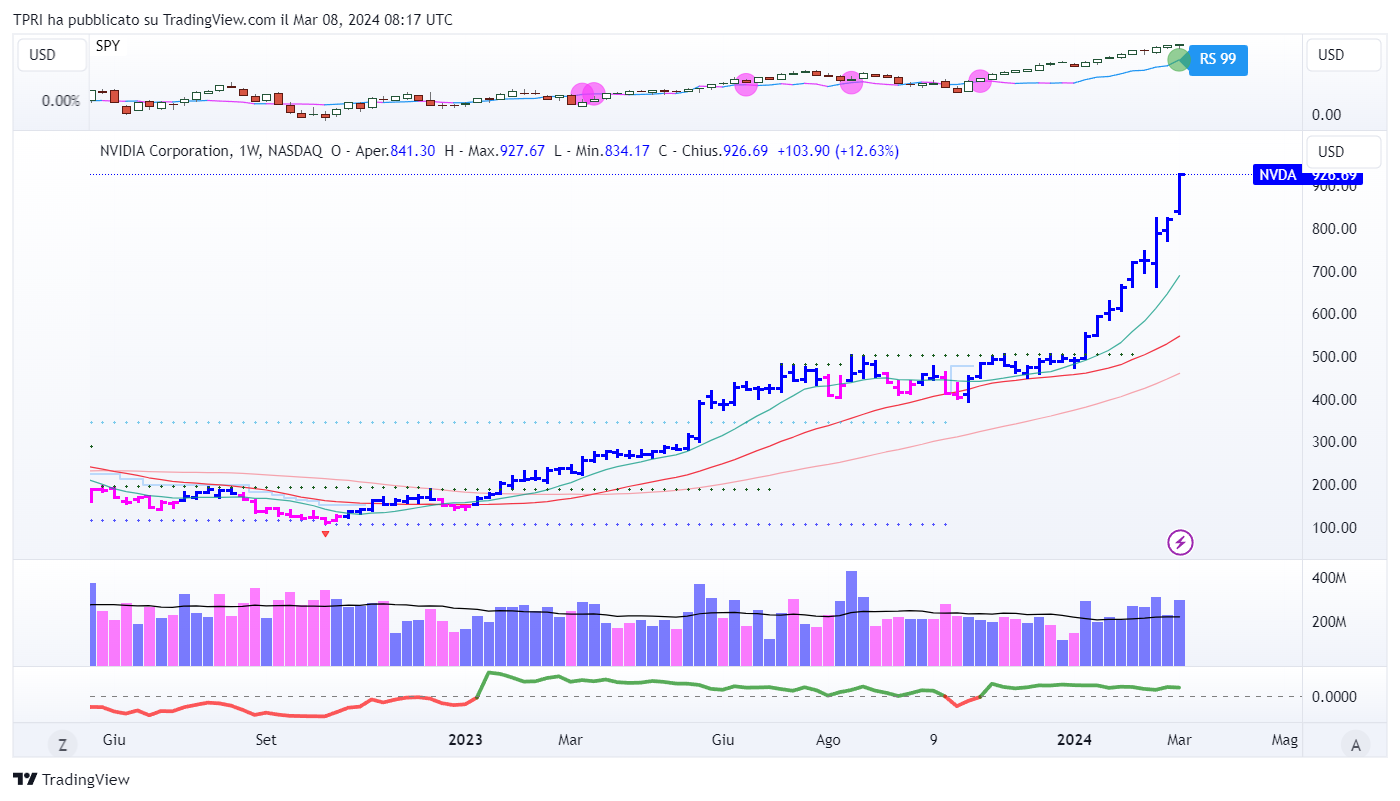Screen dimensions: 1400x801
Task: Click the A auto-scale button
Action: (x=1356, y=743)
